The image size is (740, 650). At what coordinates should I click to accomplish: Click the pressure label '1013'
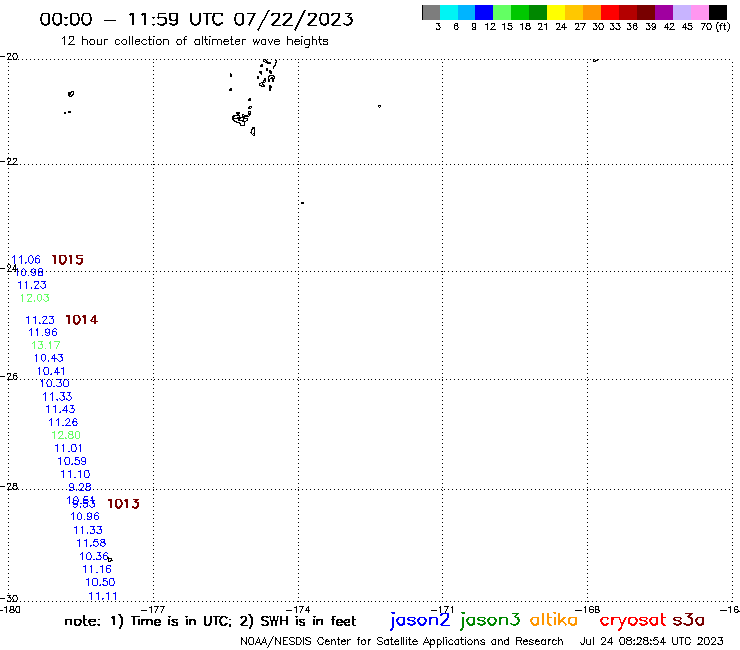tap(123, 504)
